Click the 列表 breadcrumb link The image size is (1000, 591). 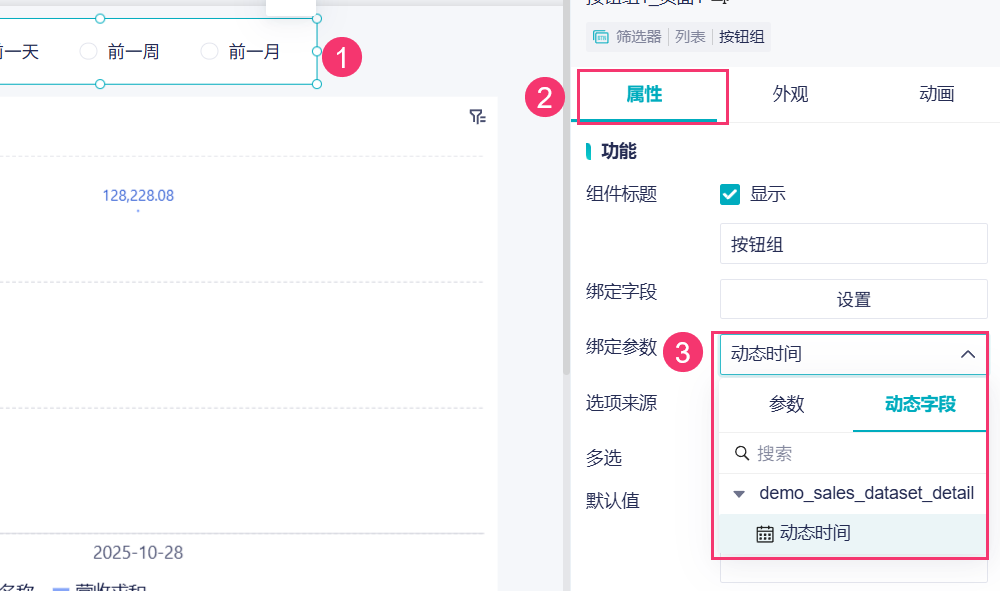tap(690, 37)
